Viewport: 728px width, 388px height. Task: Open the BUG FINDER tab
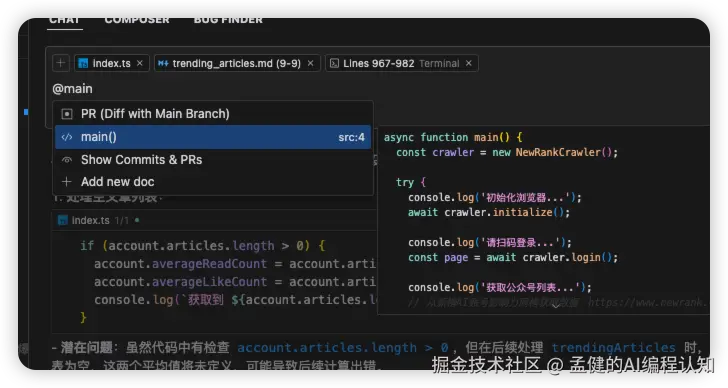(x=228, y=20)
